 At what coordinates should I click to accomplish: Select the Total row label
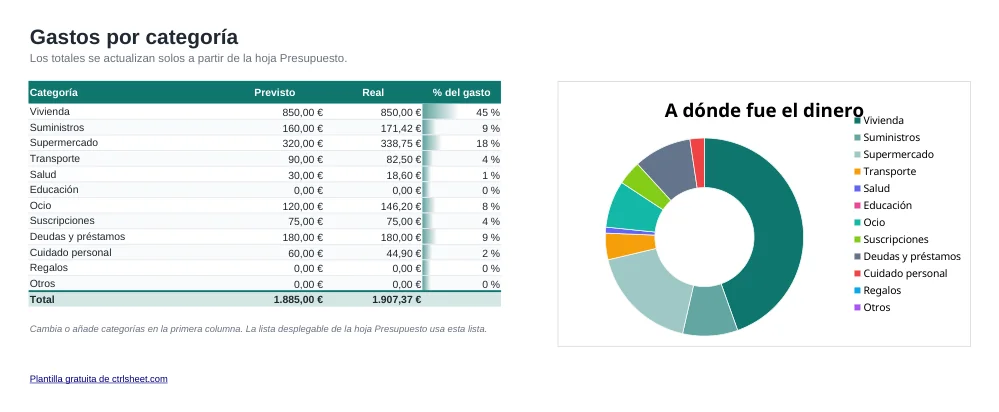tap(42, 299)
